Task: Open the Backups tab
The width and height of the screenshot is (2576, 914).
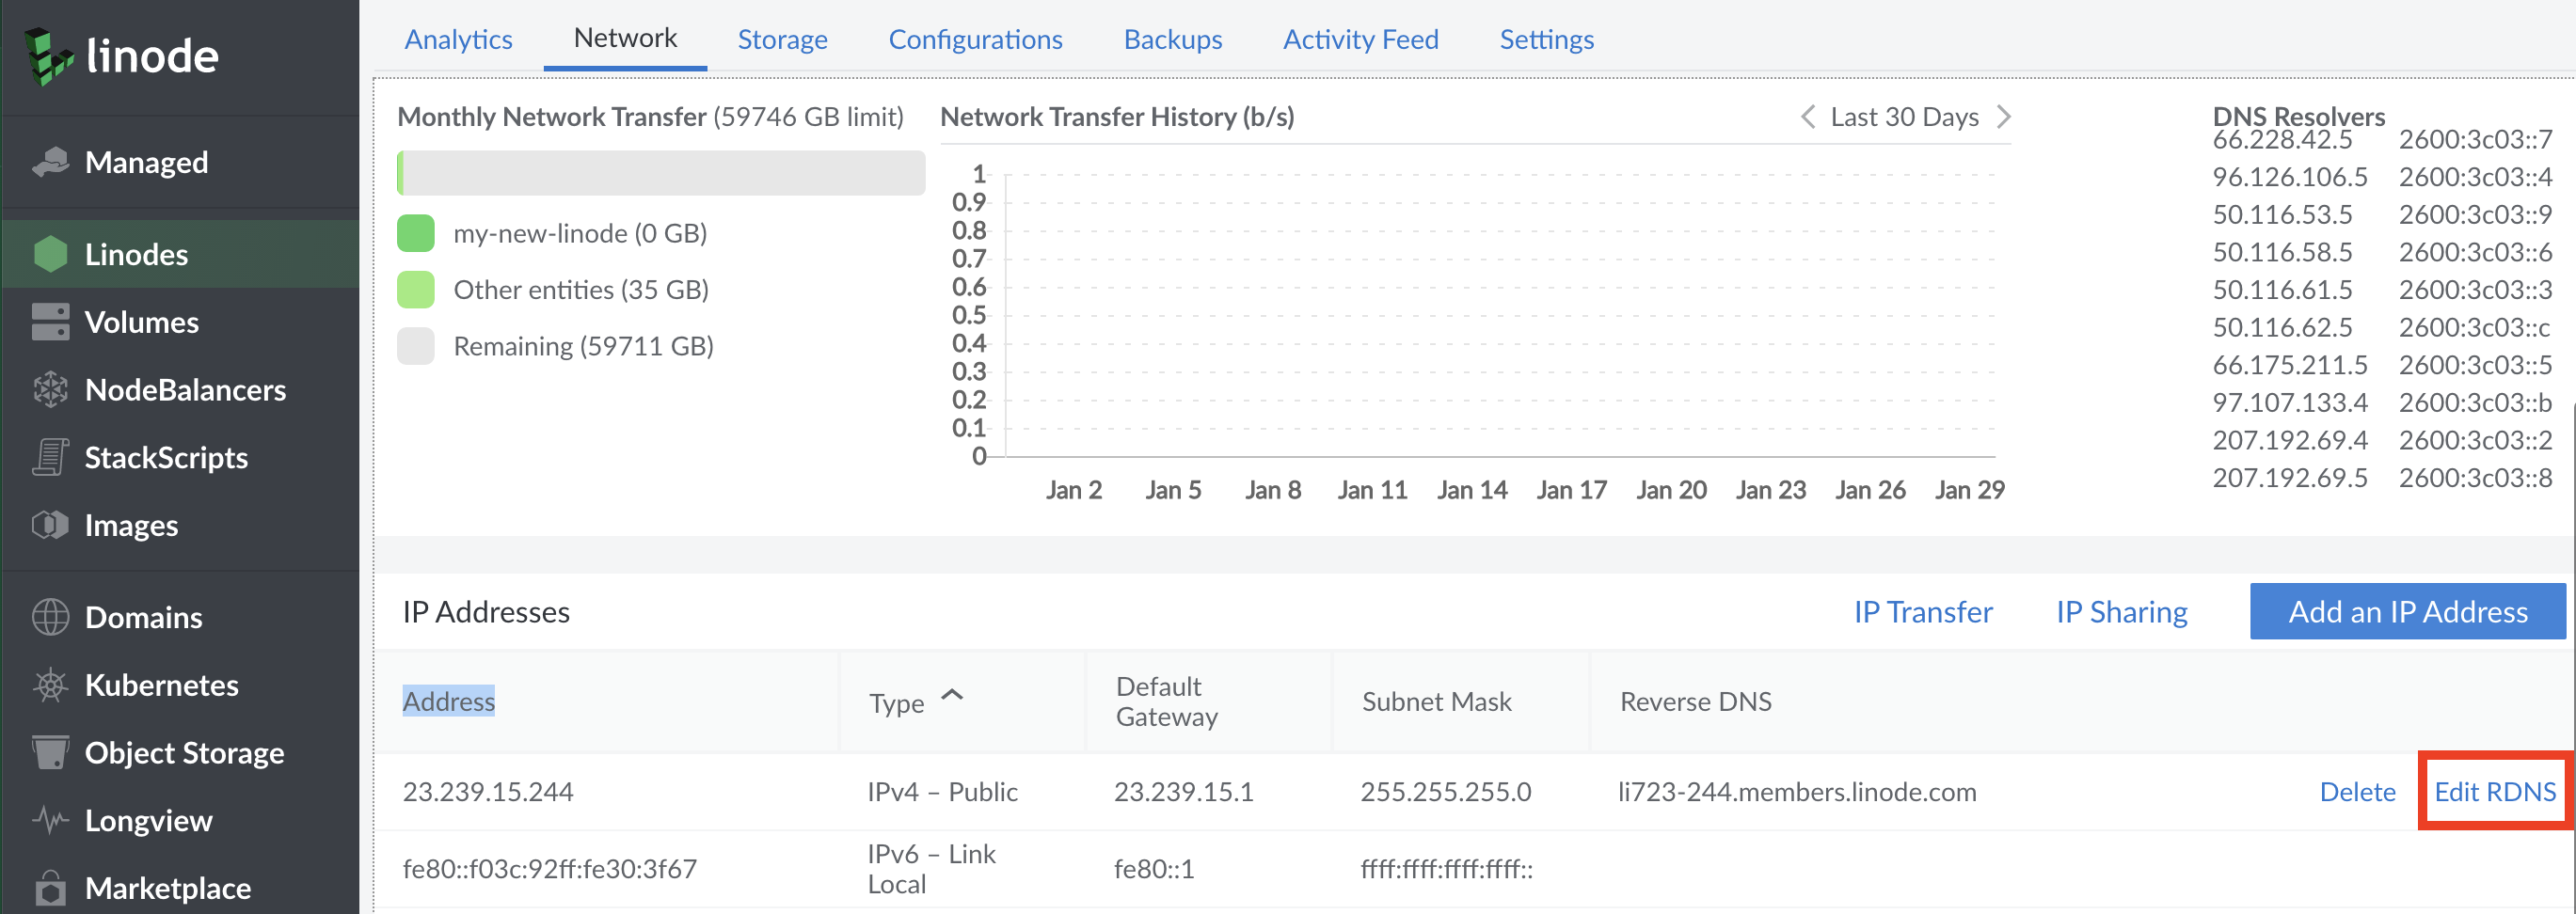Action: [x=1172, y=39]
